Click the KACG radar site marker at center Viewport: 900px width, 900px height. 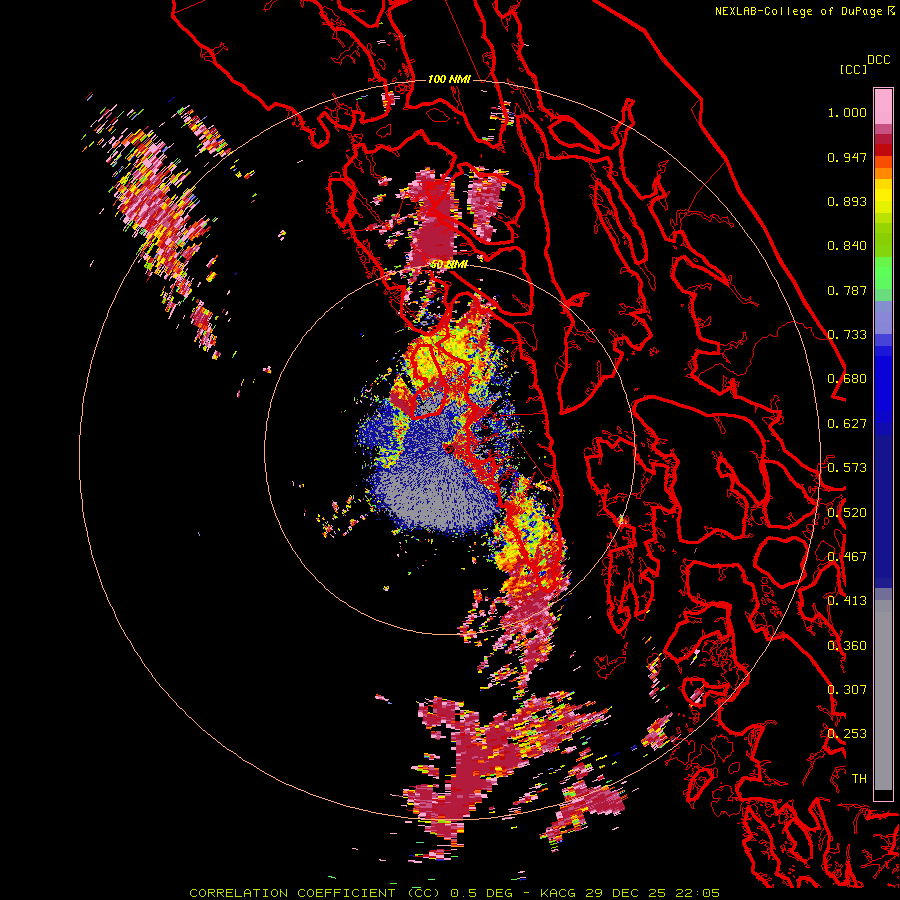[450, 449]
